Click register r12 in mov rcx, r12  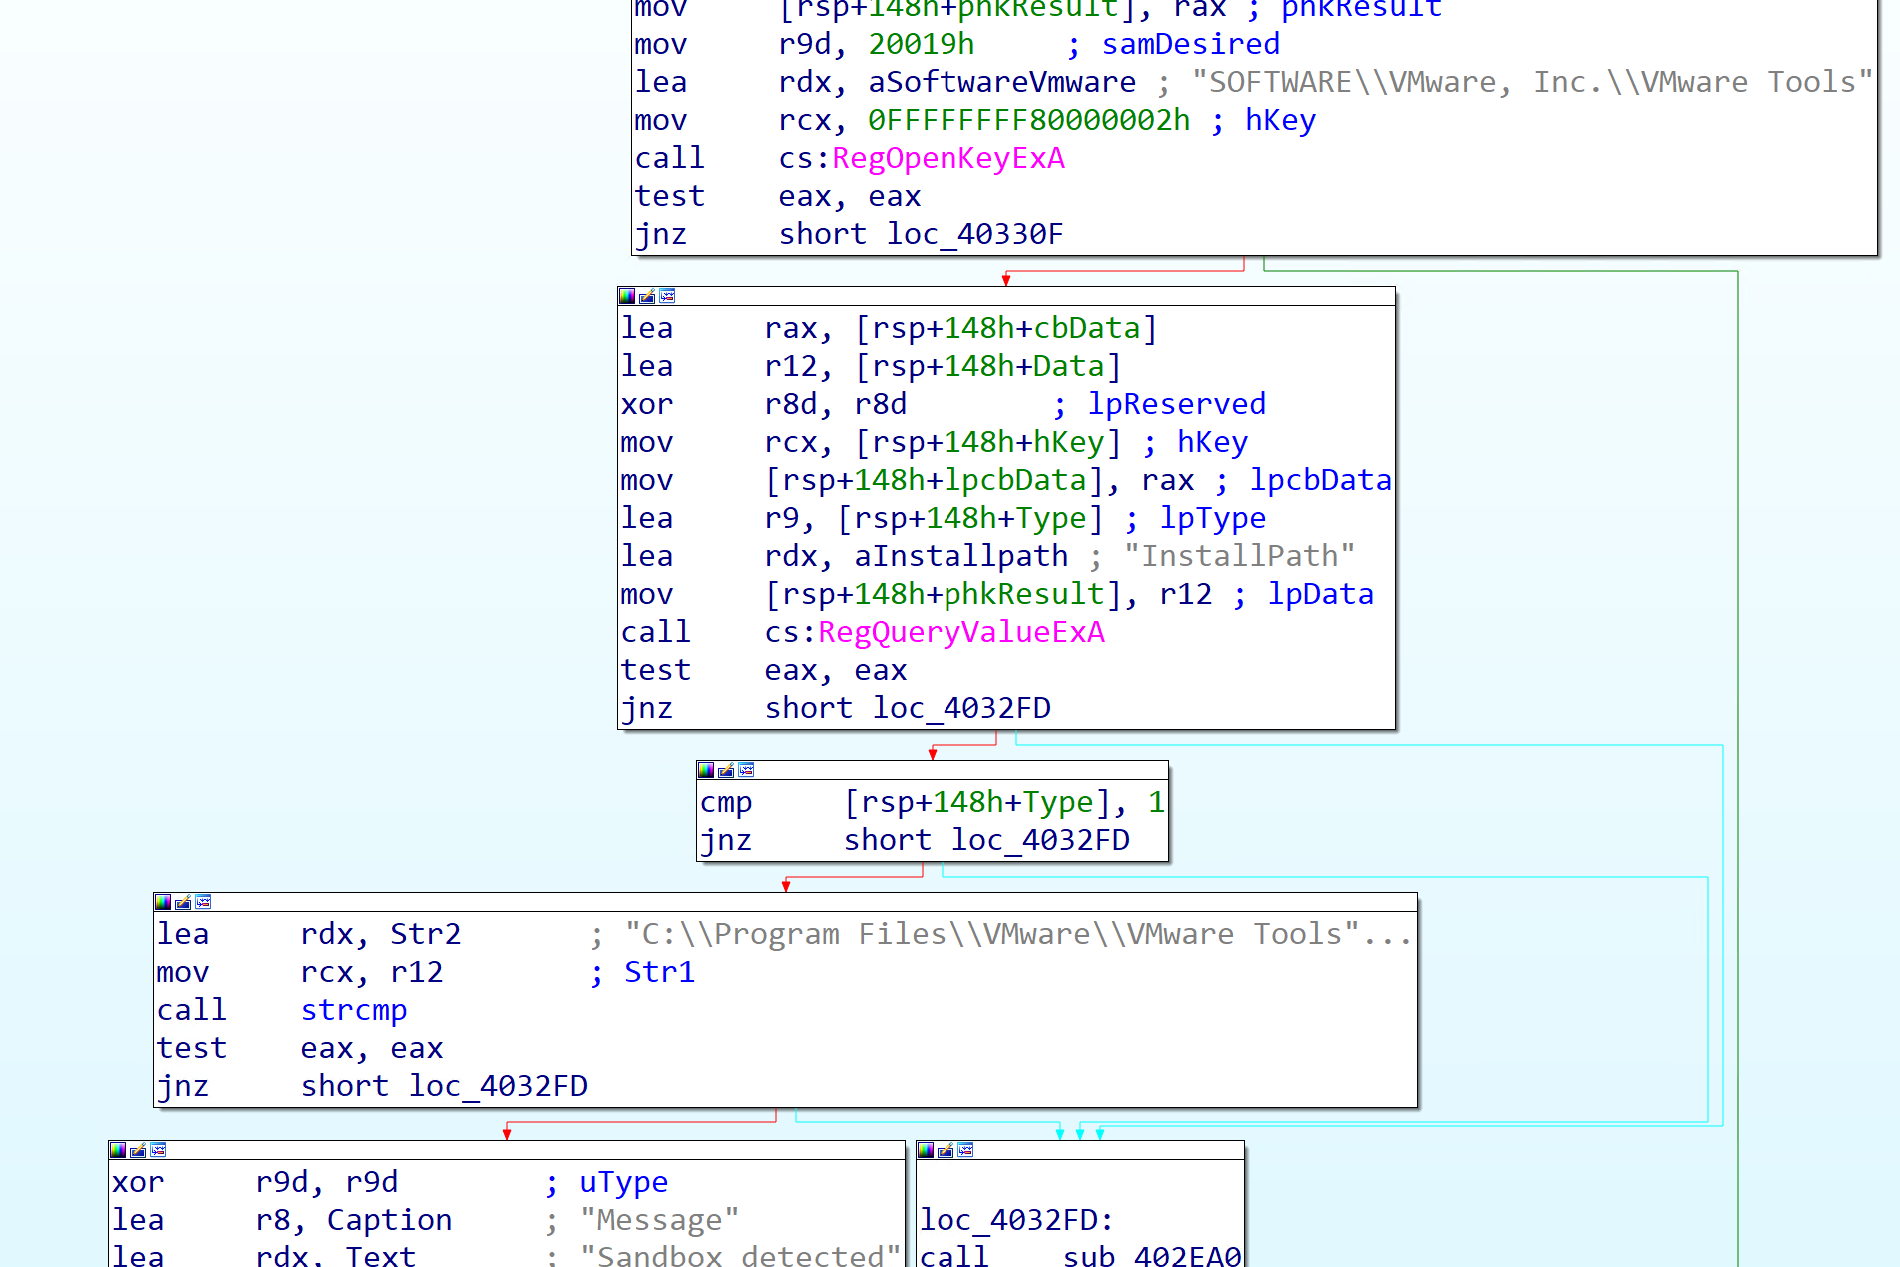(x=416, y=973)
